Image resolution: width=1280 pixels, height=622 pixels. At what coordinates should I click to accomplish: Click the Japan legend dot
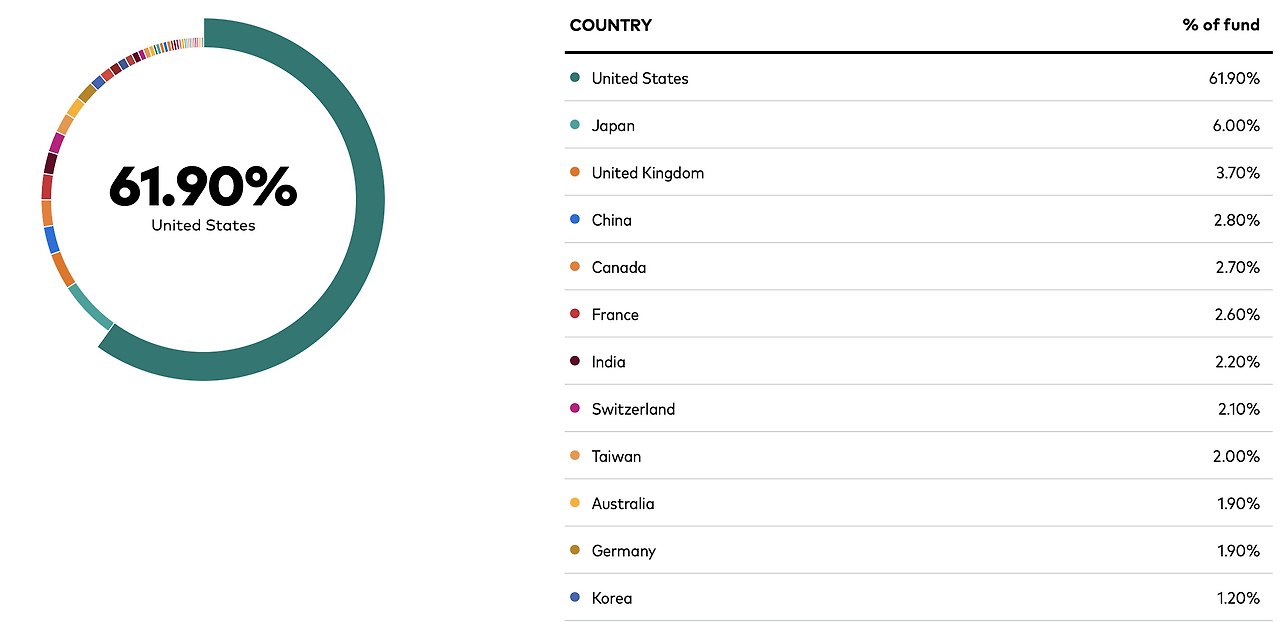(575, 125)
